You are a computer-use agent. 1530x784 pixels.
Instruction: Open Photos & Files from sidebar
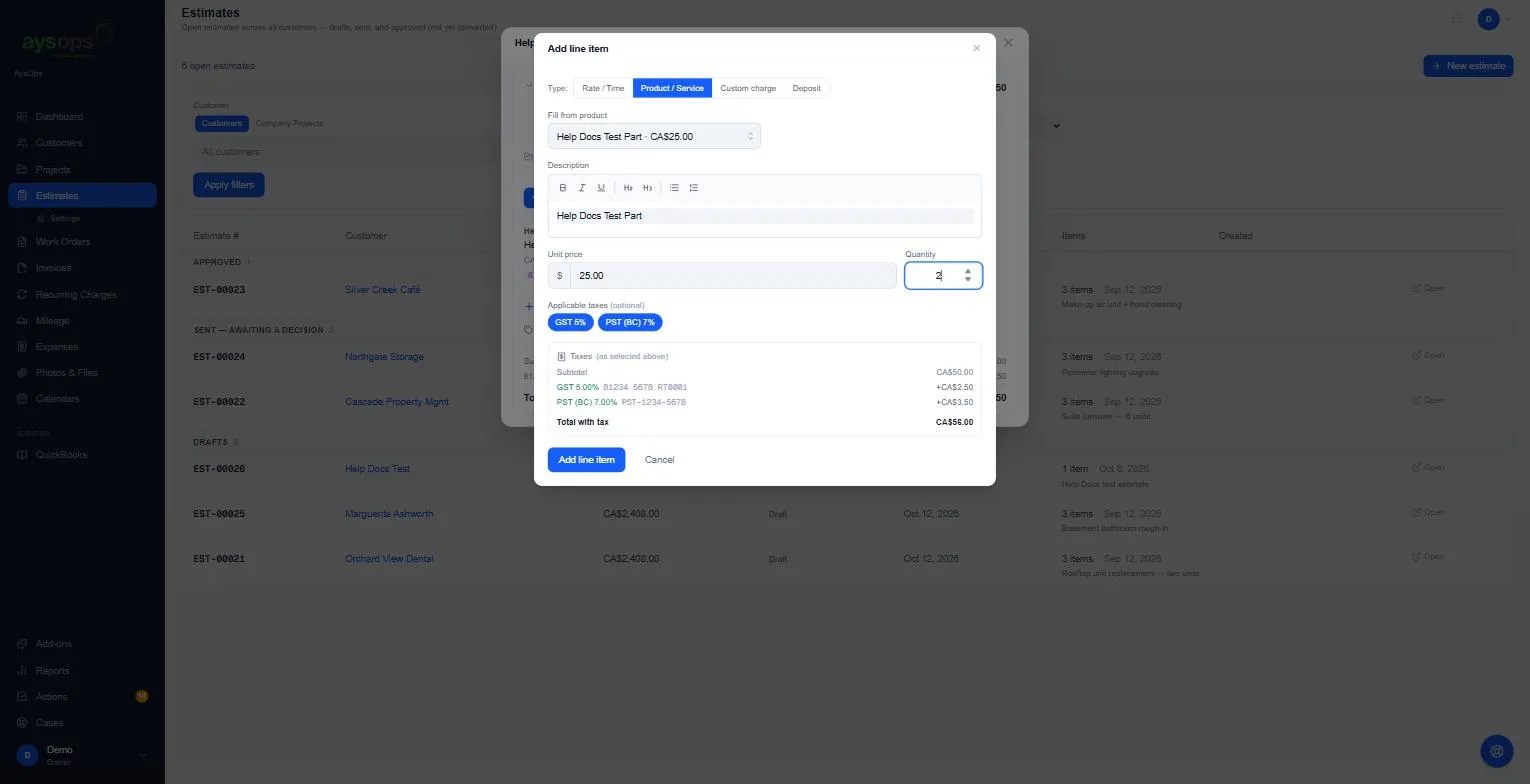pyautogui.click(x=66, y=373)
